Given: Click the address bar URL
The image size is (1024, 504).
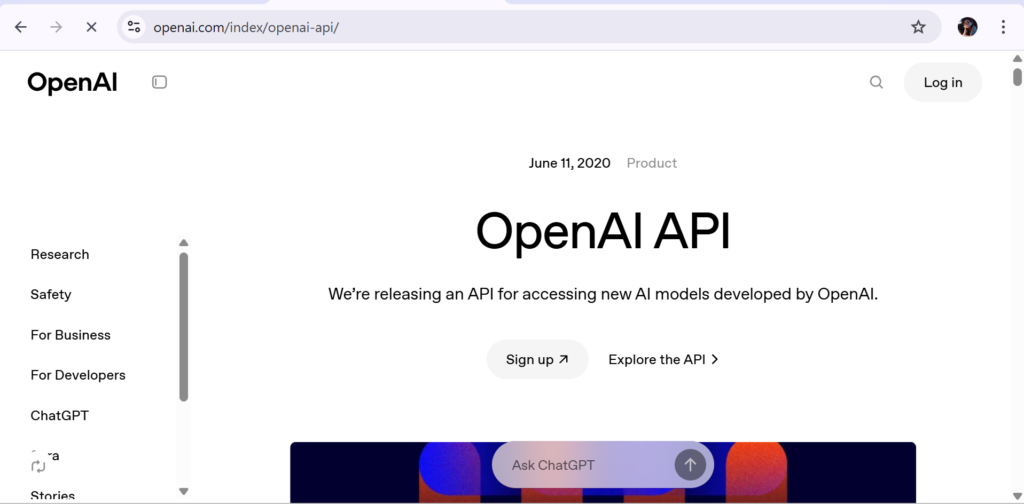Looking at the screenshot, I should coord(246,27).
